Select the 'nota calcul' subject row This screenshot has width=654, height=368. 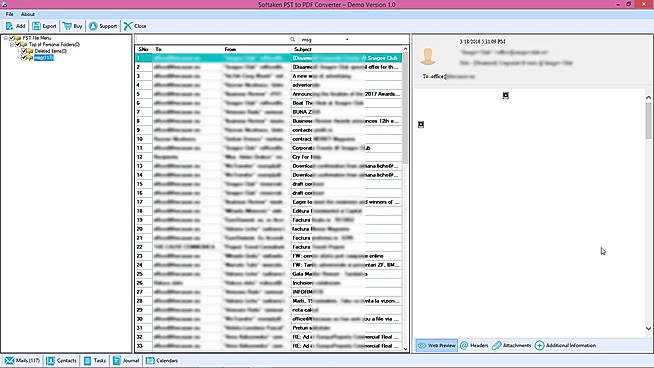269,310
